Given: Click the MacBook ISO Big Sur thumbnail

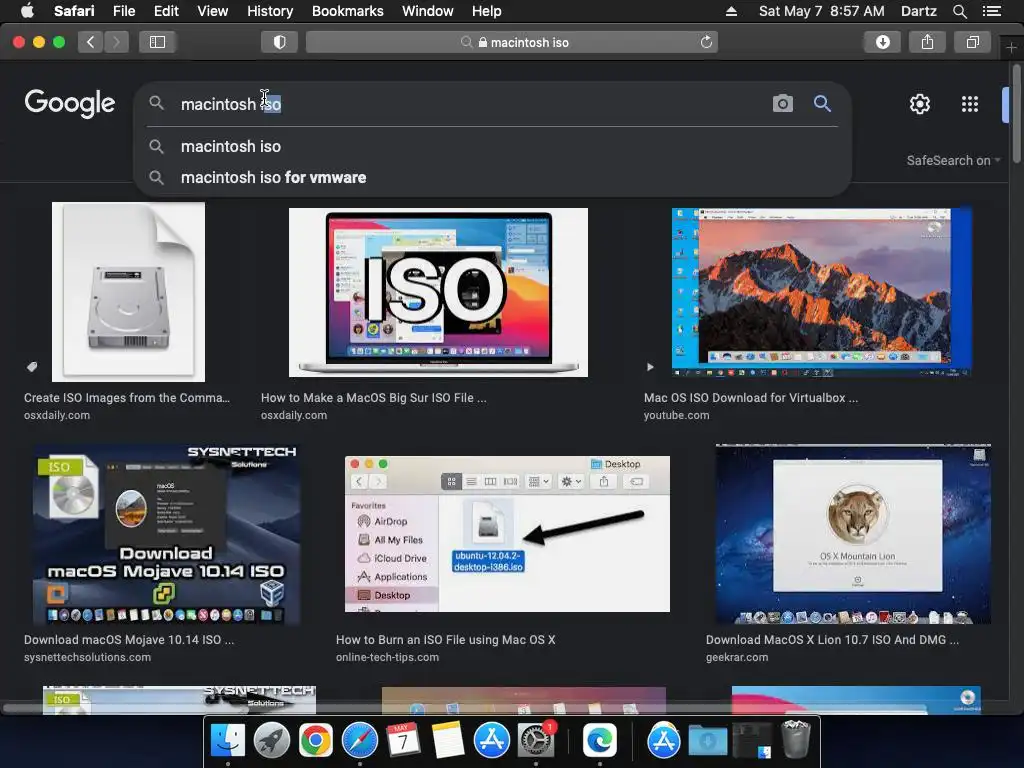Looking at the screenshot, I should [x=438, y=293].
